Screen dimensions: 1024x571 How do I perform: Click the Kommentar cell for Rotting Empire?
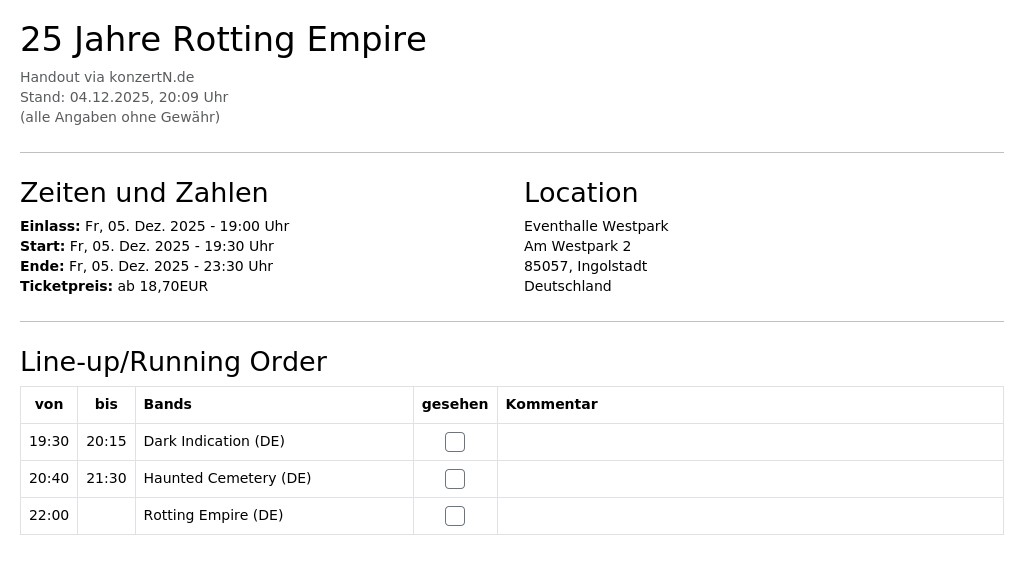coord(750,516)
